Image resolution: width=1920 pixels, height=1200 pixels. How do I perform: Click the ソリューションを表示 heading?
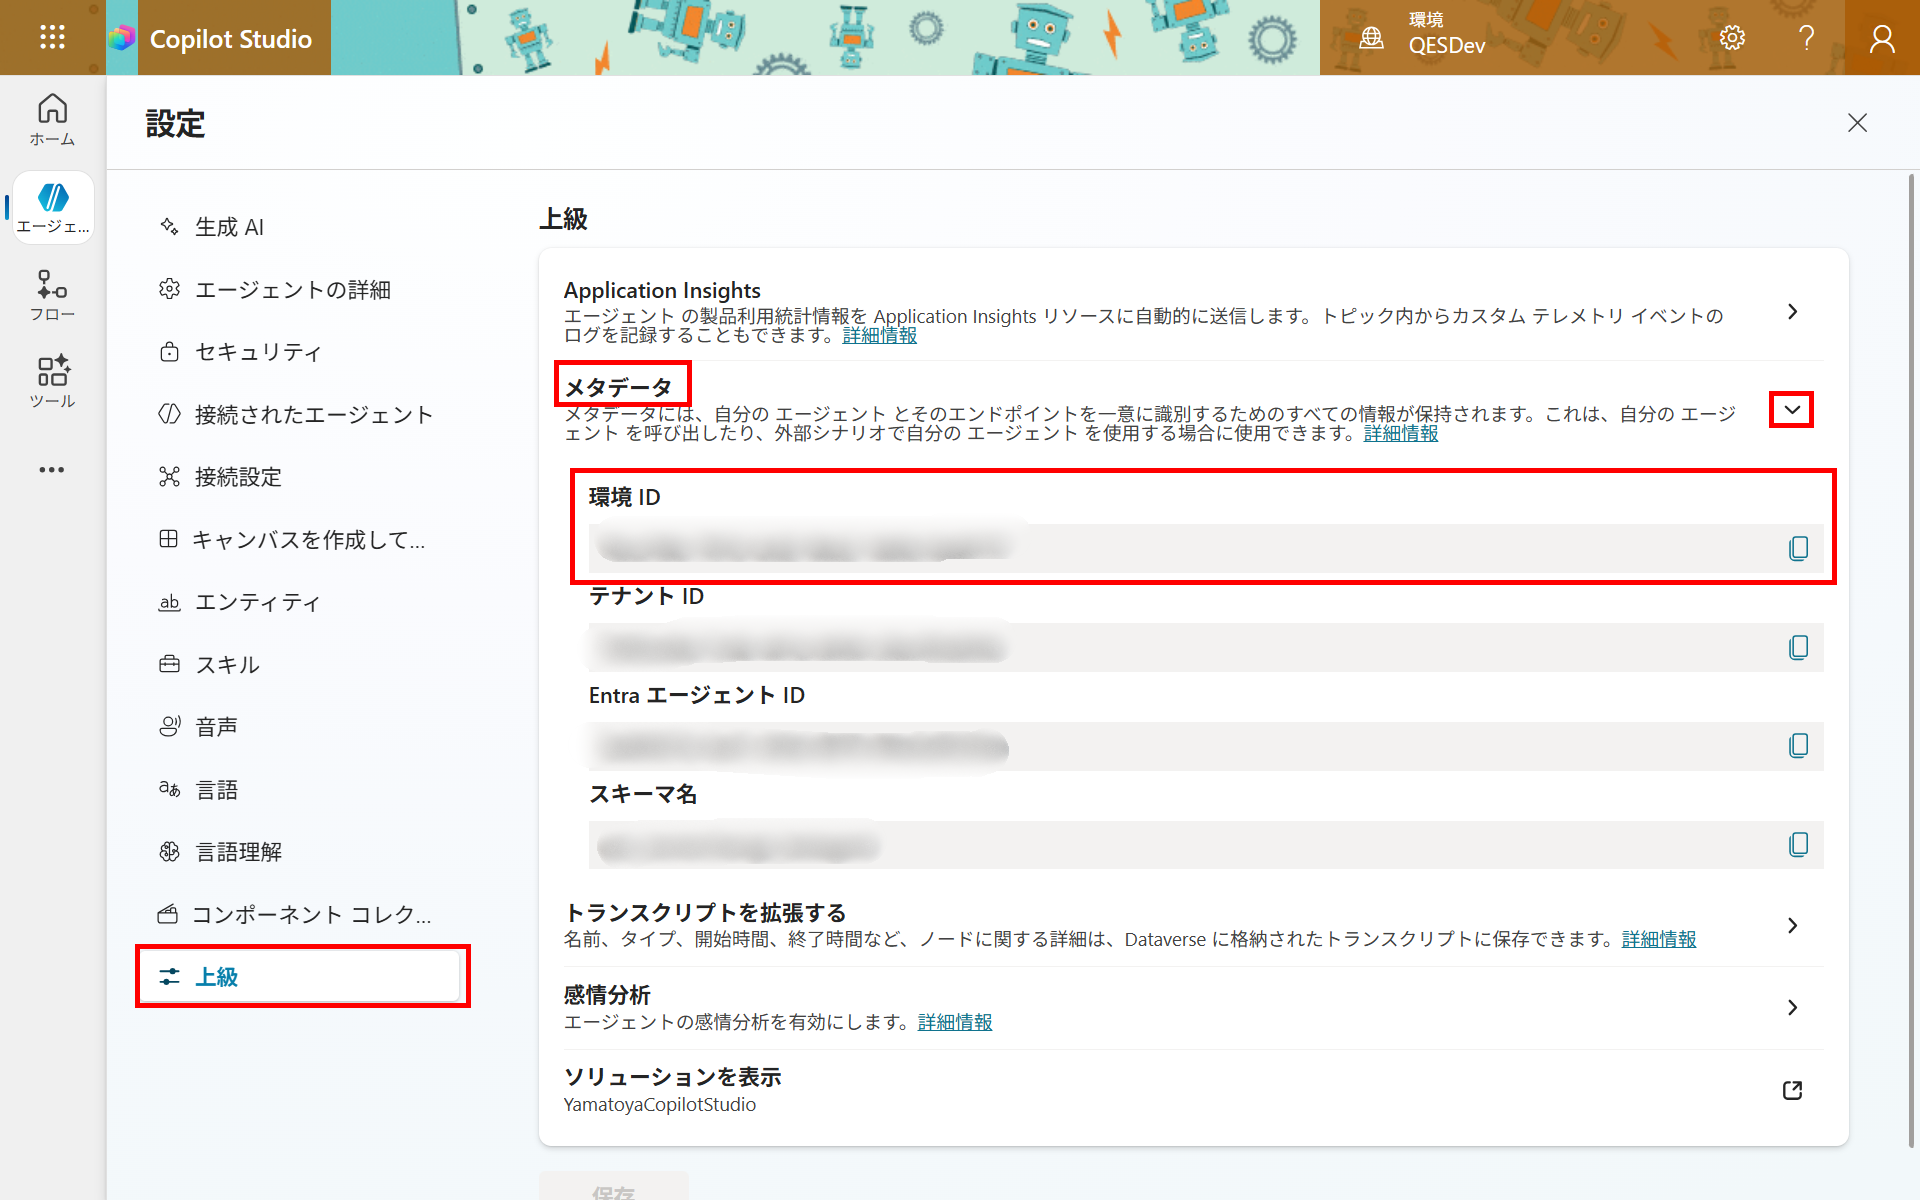point(672,1077)
